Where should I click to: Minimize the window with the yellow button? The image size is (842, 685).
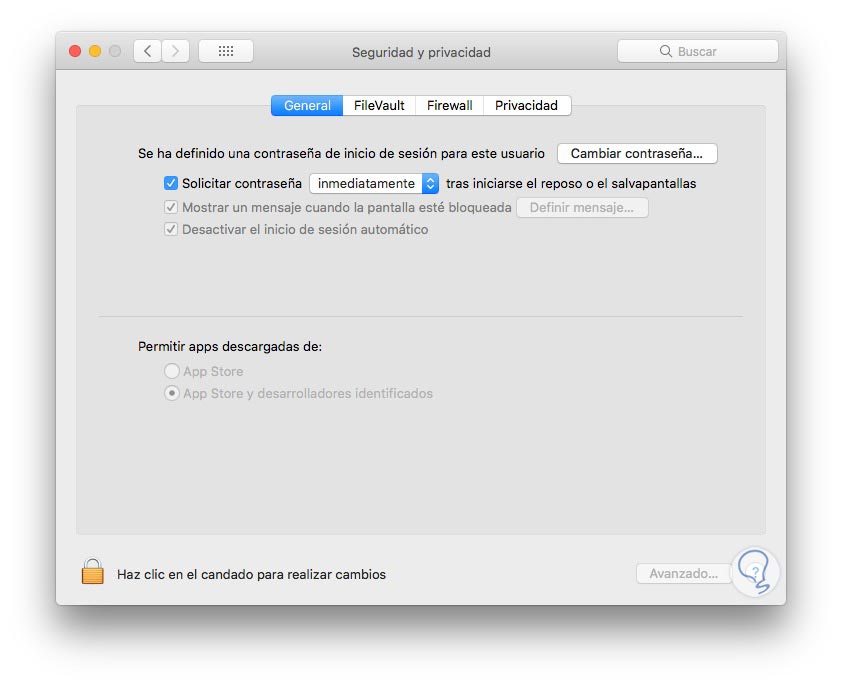pyautogui.click(x=95, y=51)
